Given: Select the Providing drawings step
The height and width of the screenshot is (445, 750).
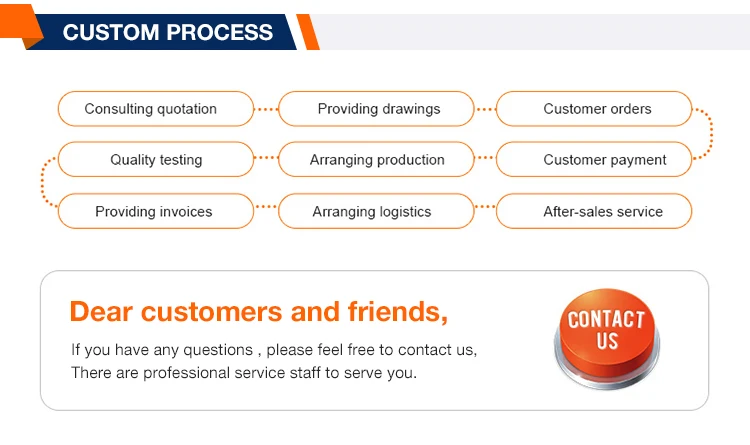Looking at the screenshot, I should click(x=376, y=109).
